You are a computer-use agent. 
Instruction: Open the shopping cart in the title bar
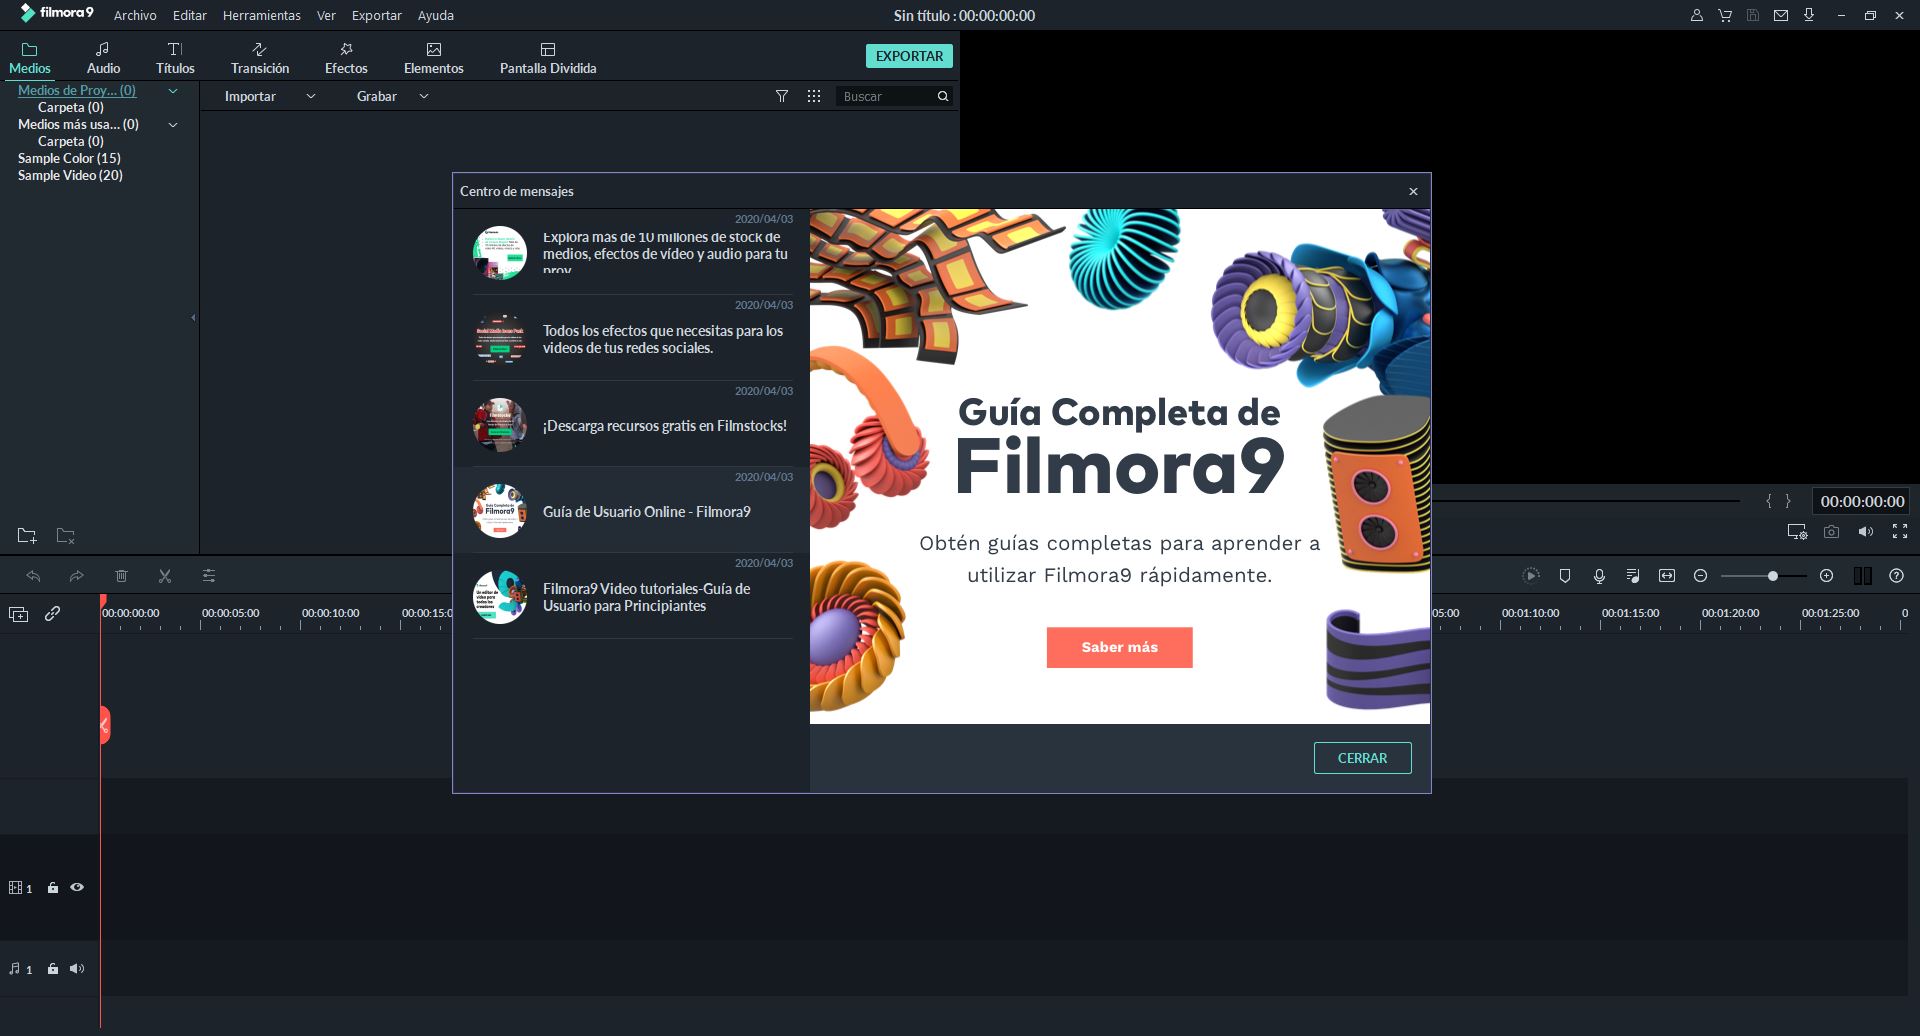pos(1724,16)
